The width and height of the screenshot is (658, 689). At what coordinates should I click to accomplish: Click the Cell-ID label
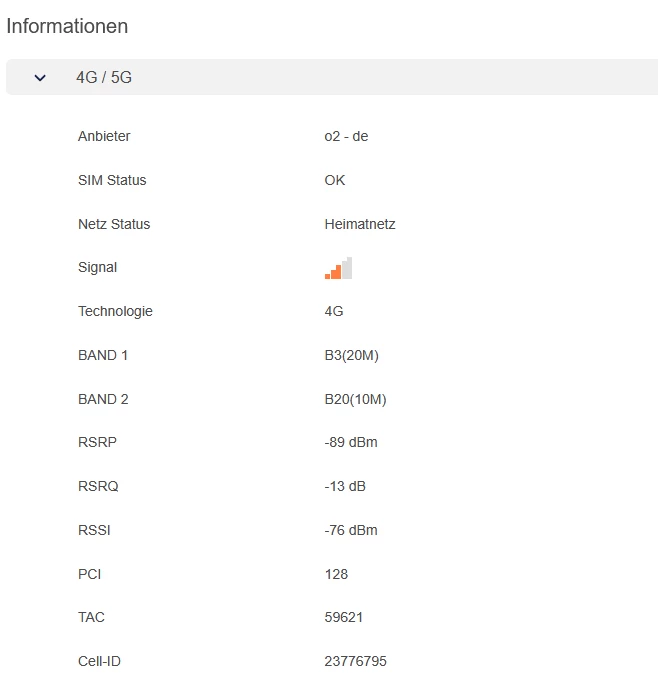coord(101,661)
